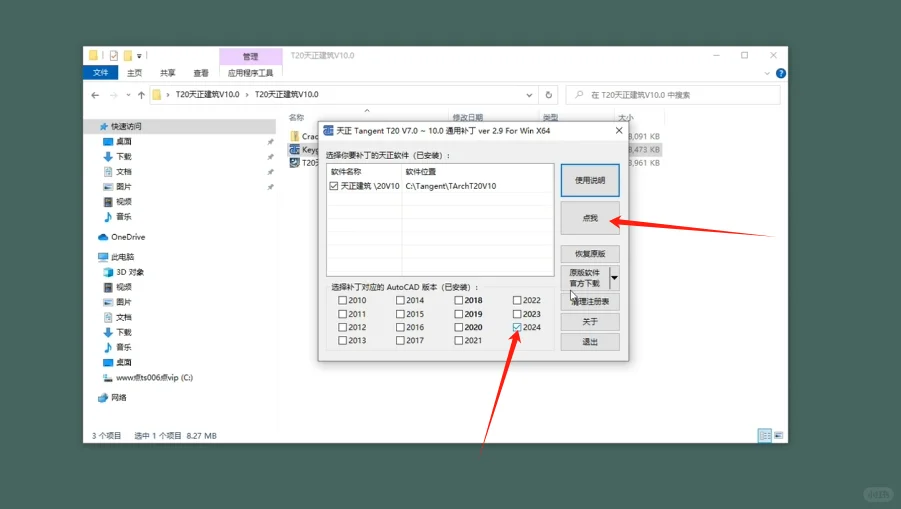The width and height of the screenshot is (901, 509).
Task: Open Explorer help question mark icon
Action: click(780, 73)
